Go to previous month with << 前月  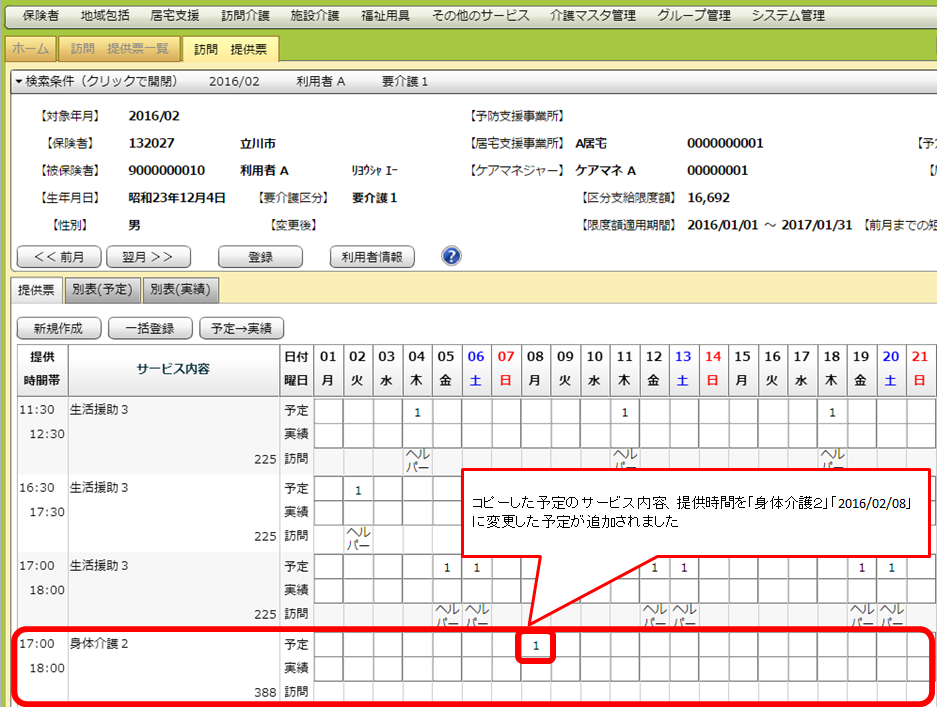pyautogui.click(x=58, y=257)
